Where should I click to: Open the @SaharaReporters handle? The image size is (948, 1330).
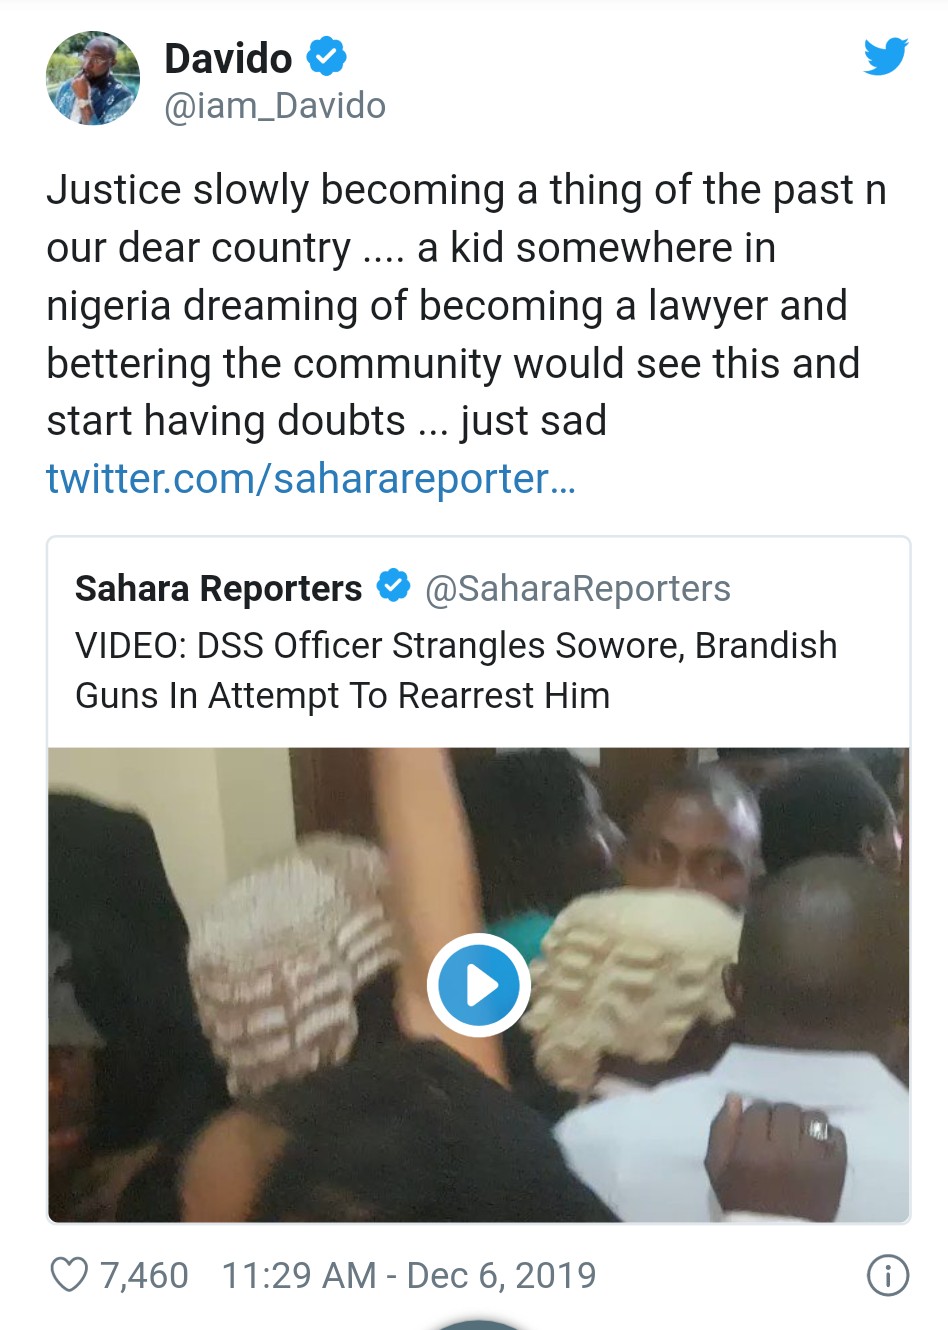click(x=578, y=589)
